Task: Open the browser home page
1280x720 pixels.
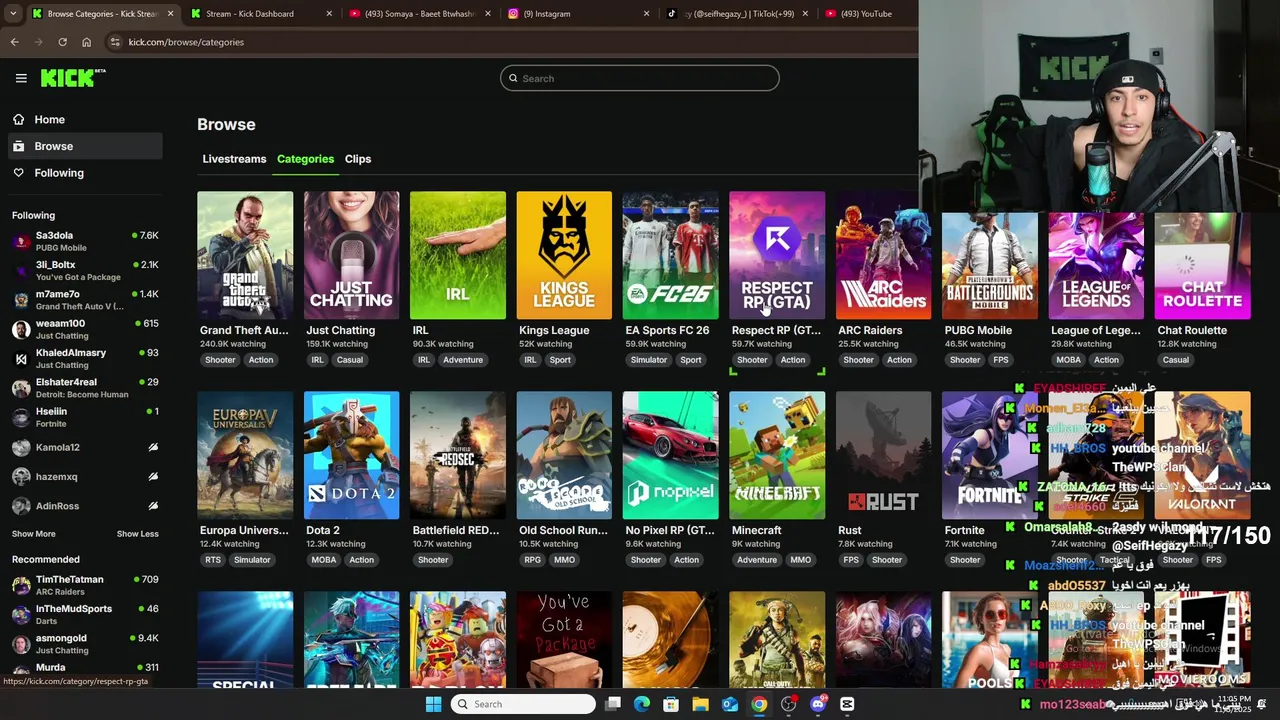Action: [x=86, y=42]
